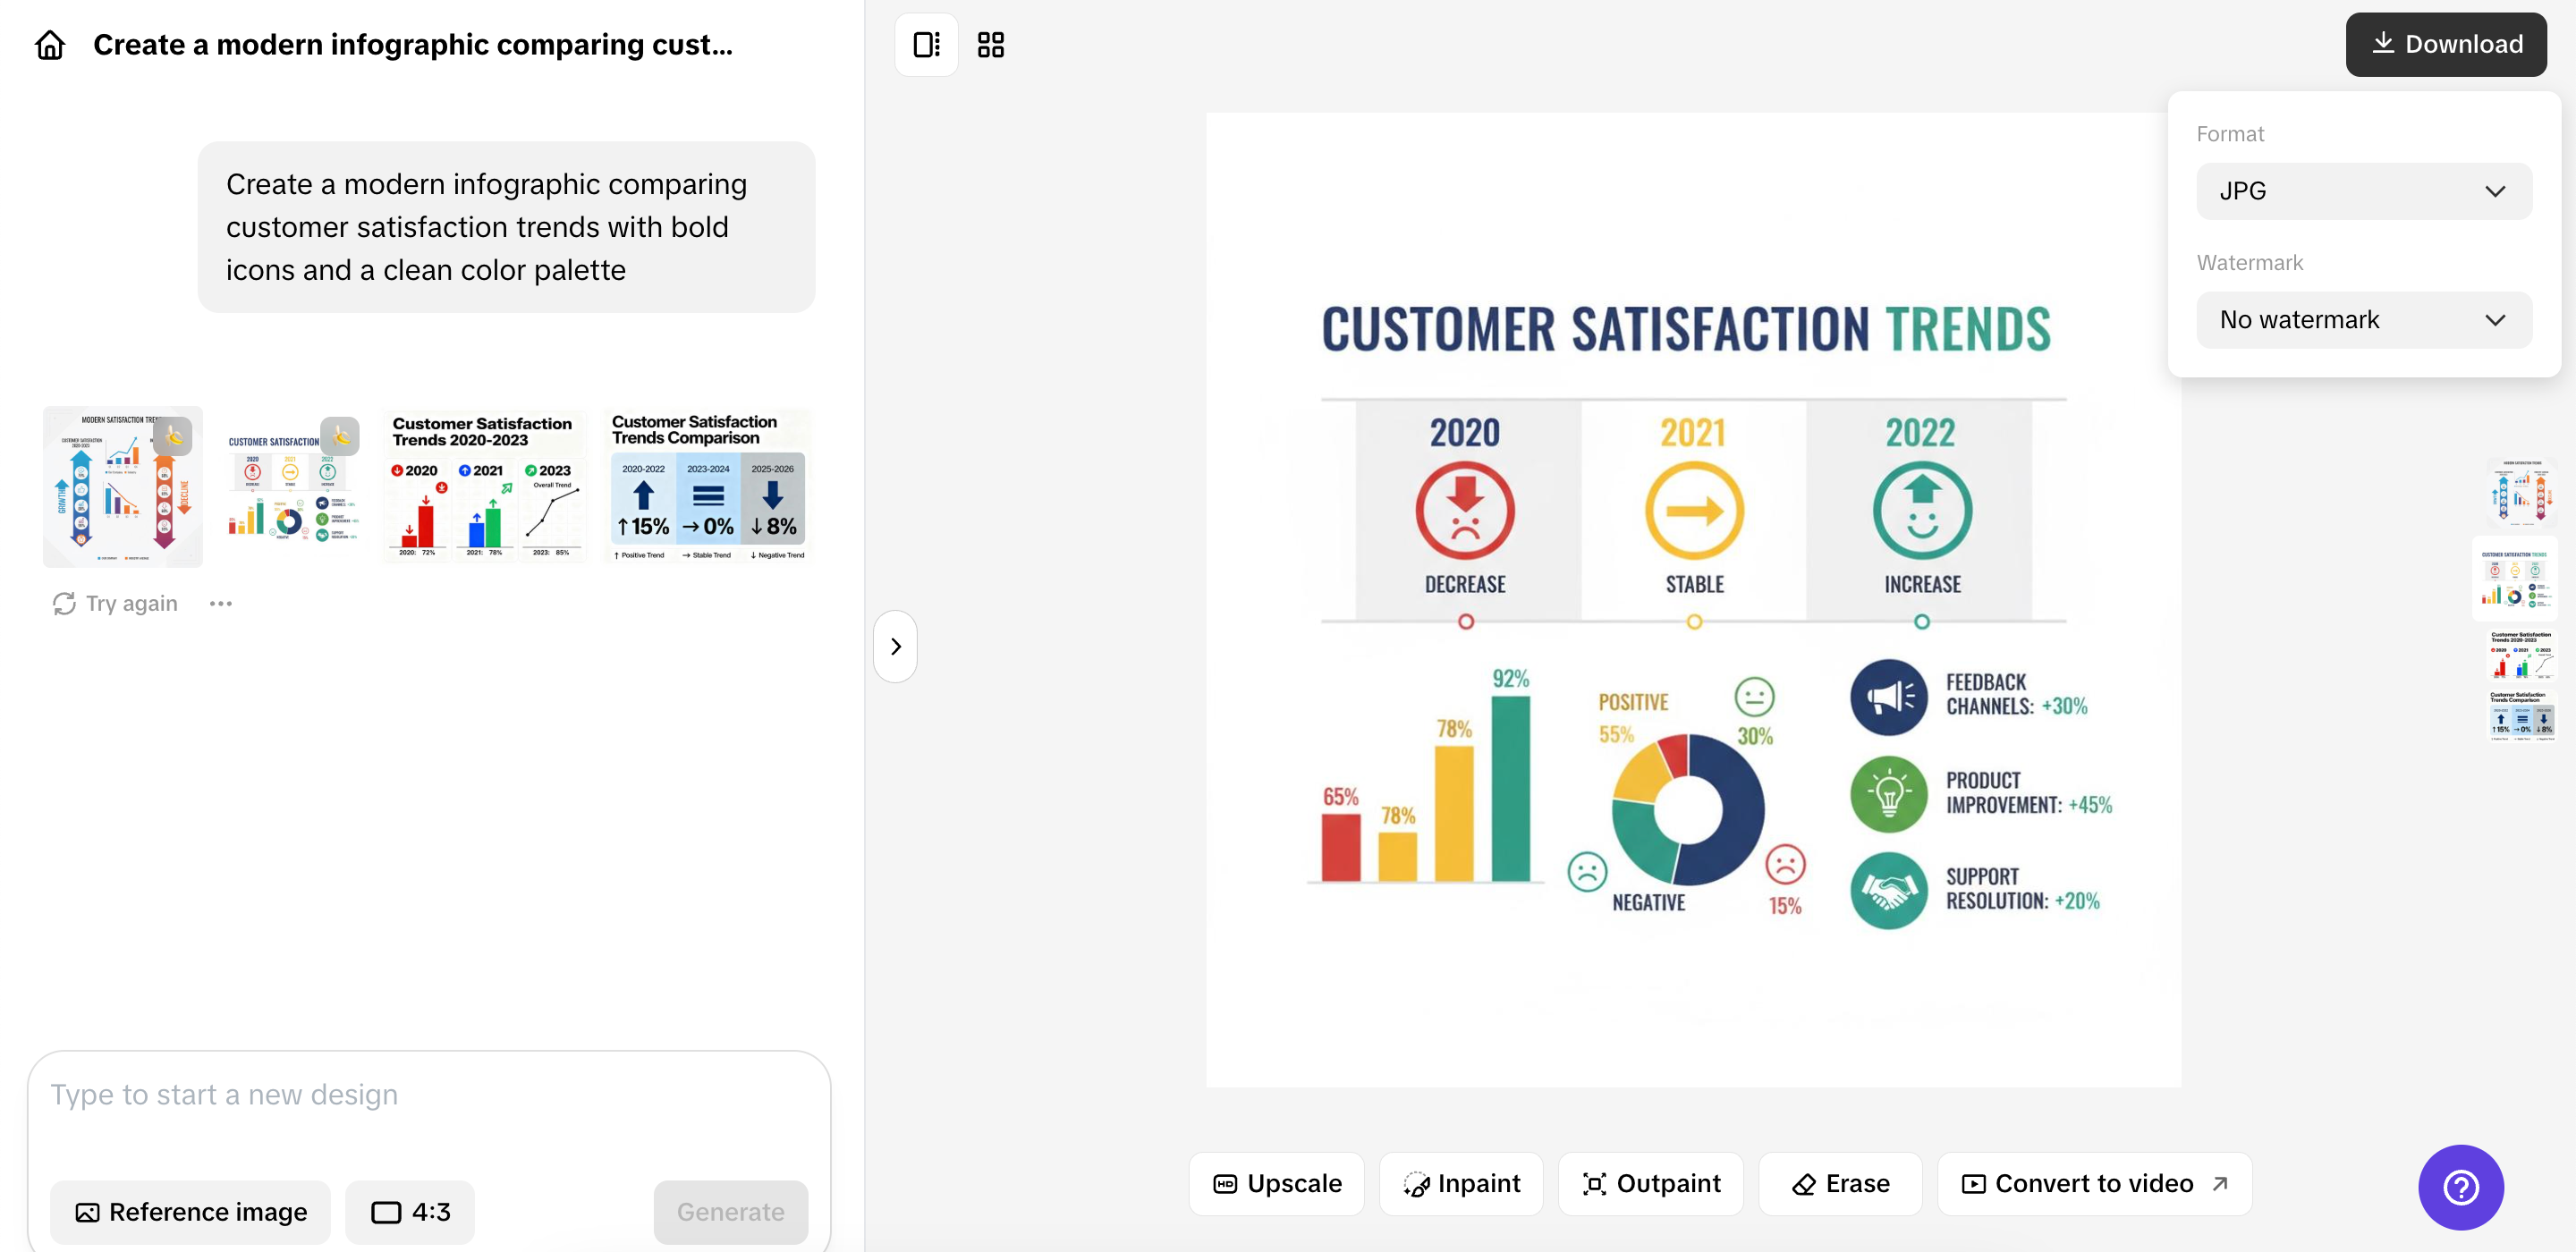Click the Try again refresh icon
The image size is (2576, 1252).
(x=64, y=603)
